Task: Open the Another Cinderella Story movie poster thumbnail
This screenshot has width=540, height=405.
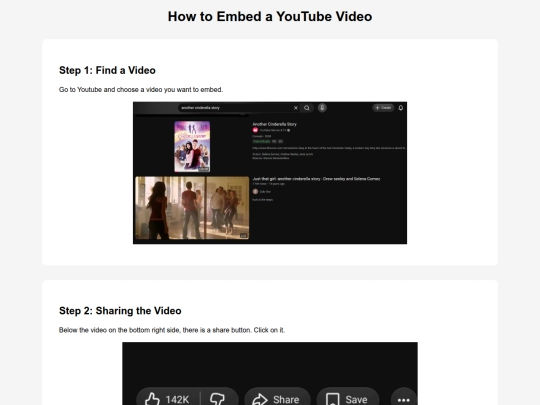Action: click(192, 146)
